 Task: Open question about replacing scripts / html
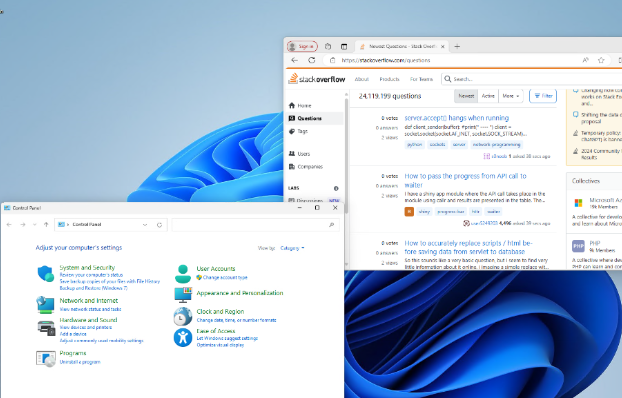468,247
